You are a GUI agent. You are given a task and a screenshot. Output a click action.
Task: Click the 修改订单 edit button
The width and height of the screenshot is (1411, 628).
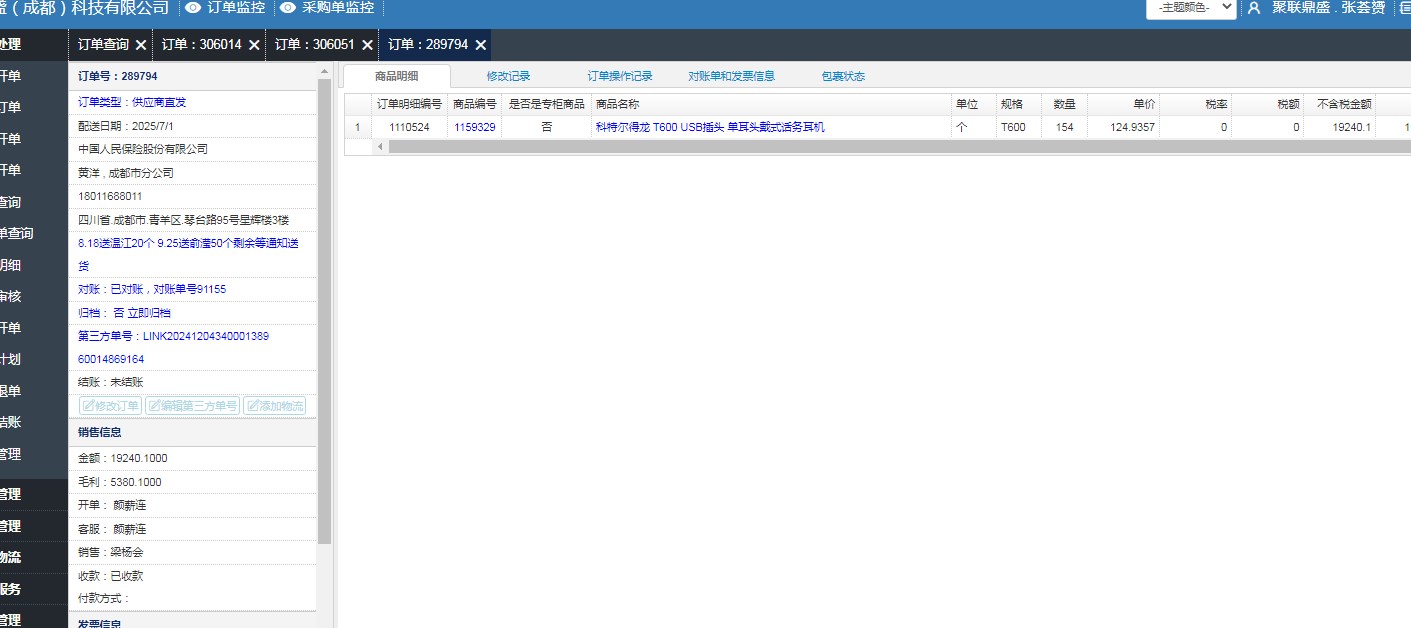click(111, 406)
